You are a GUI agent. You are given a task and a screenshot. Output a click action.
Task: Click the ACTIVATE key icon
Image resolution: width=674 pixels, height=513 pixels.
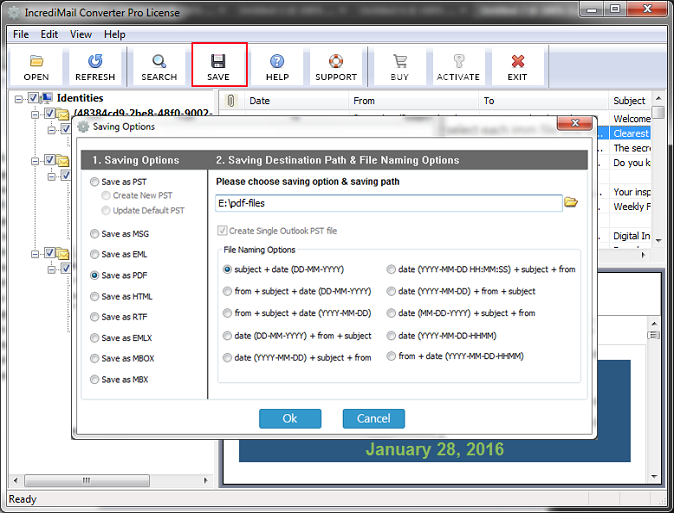(459, 61)
